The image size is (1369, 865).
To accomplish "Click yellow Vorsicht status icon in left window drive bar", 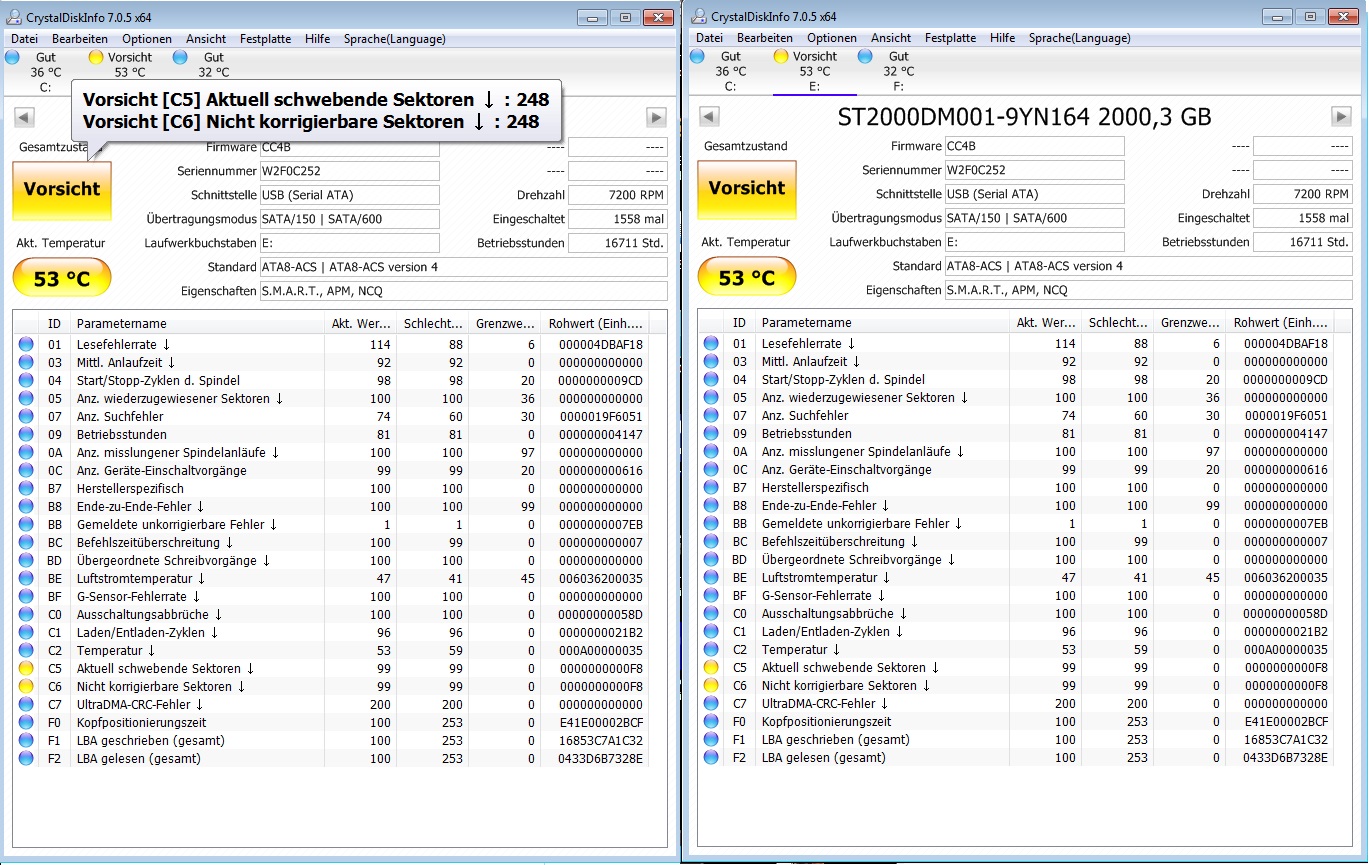I will (96, 58).
